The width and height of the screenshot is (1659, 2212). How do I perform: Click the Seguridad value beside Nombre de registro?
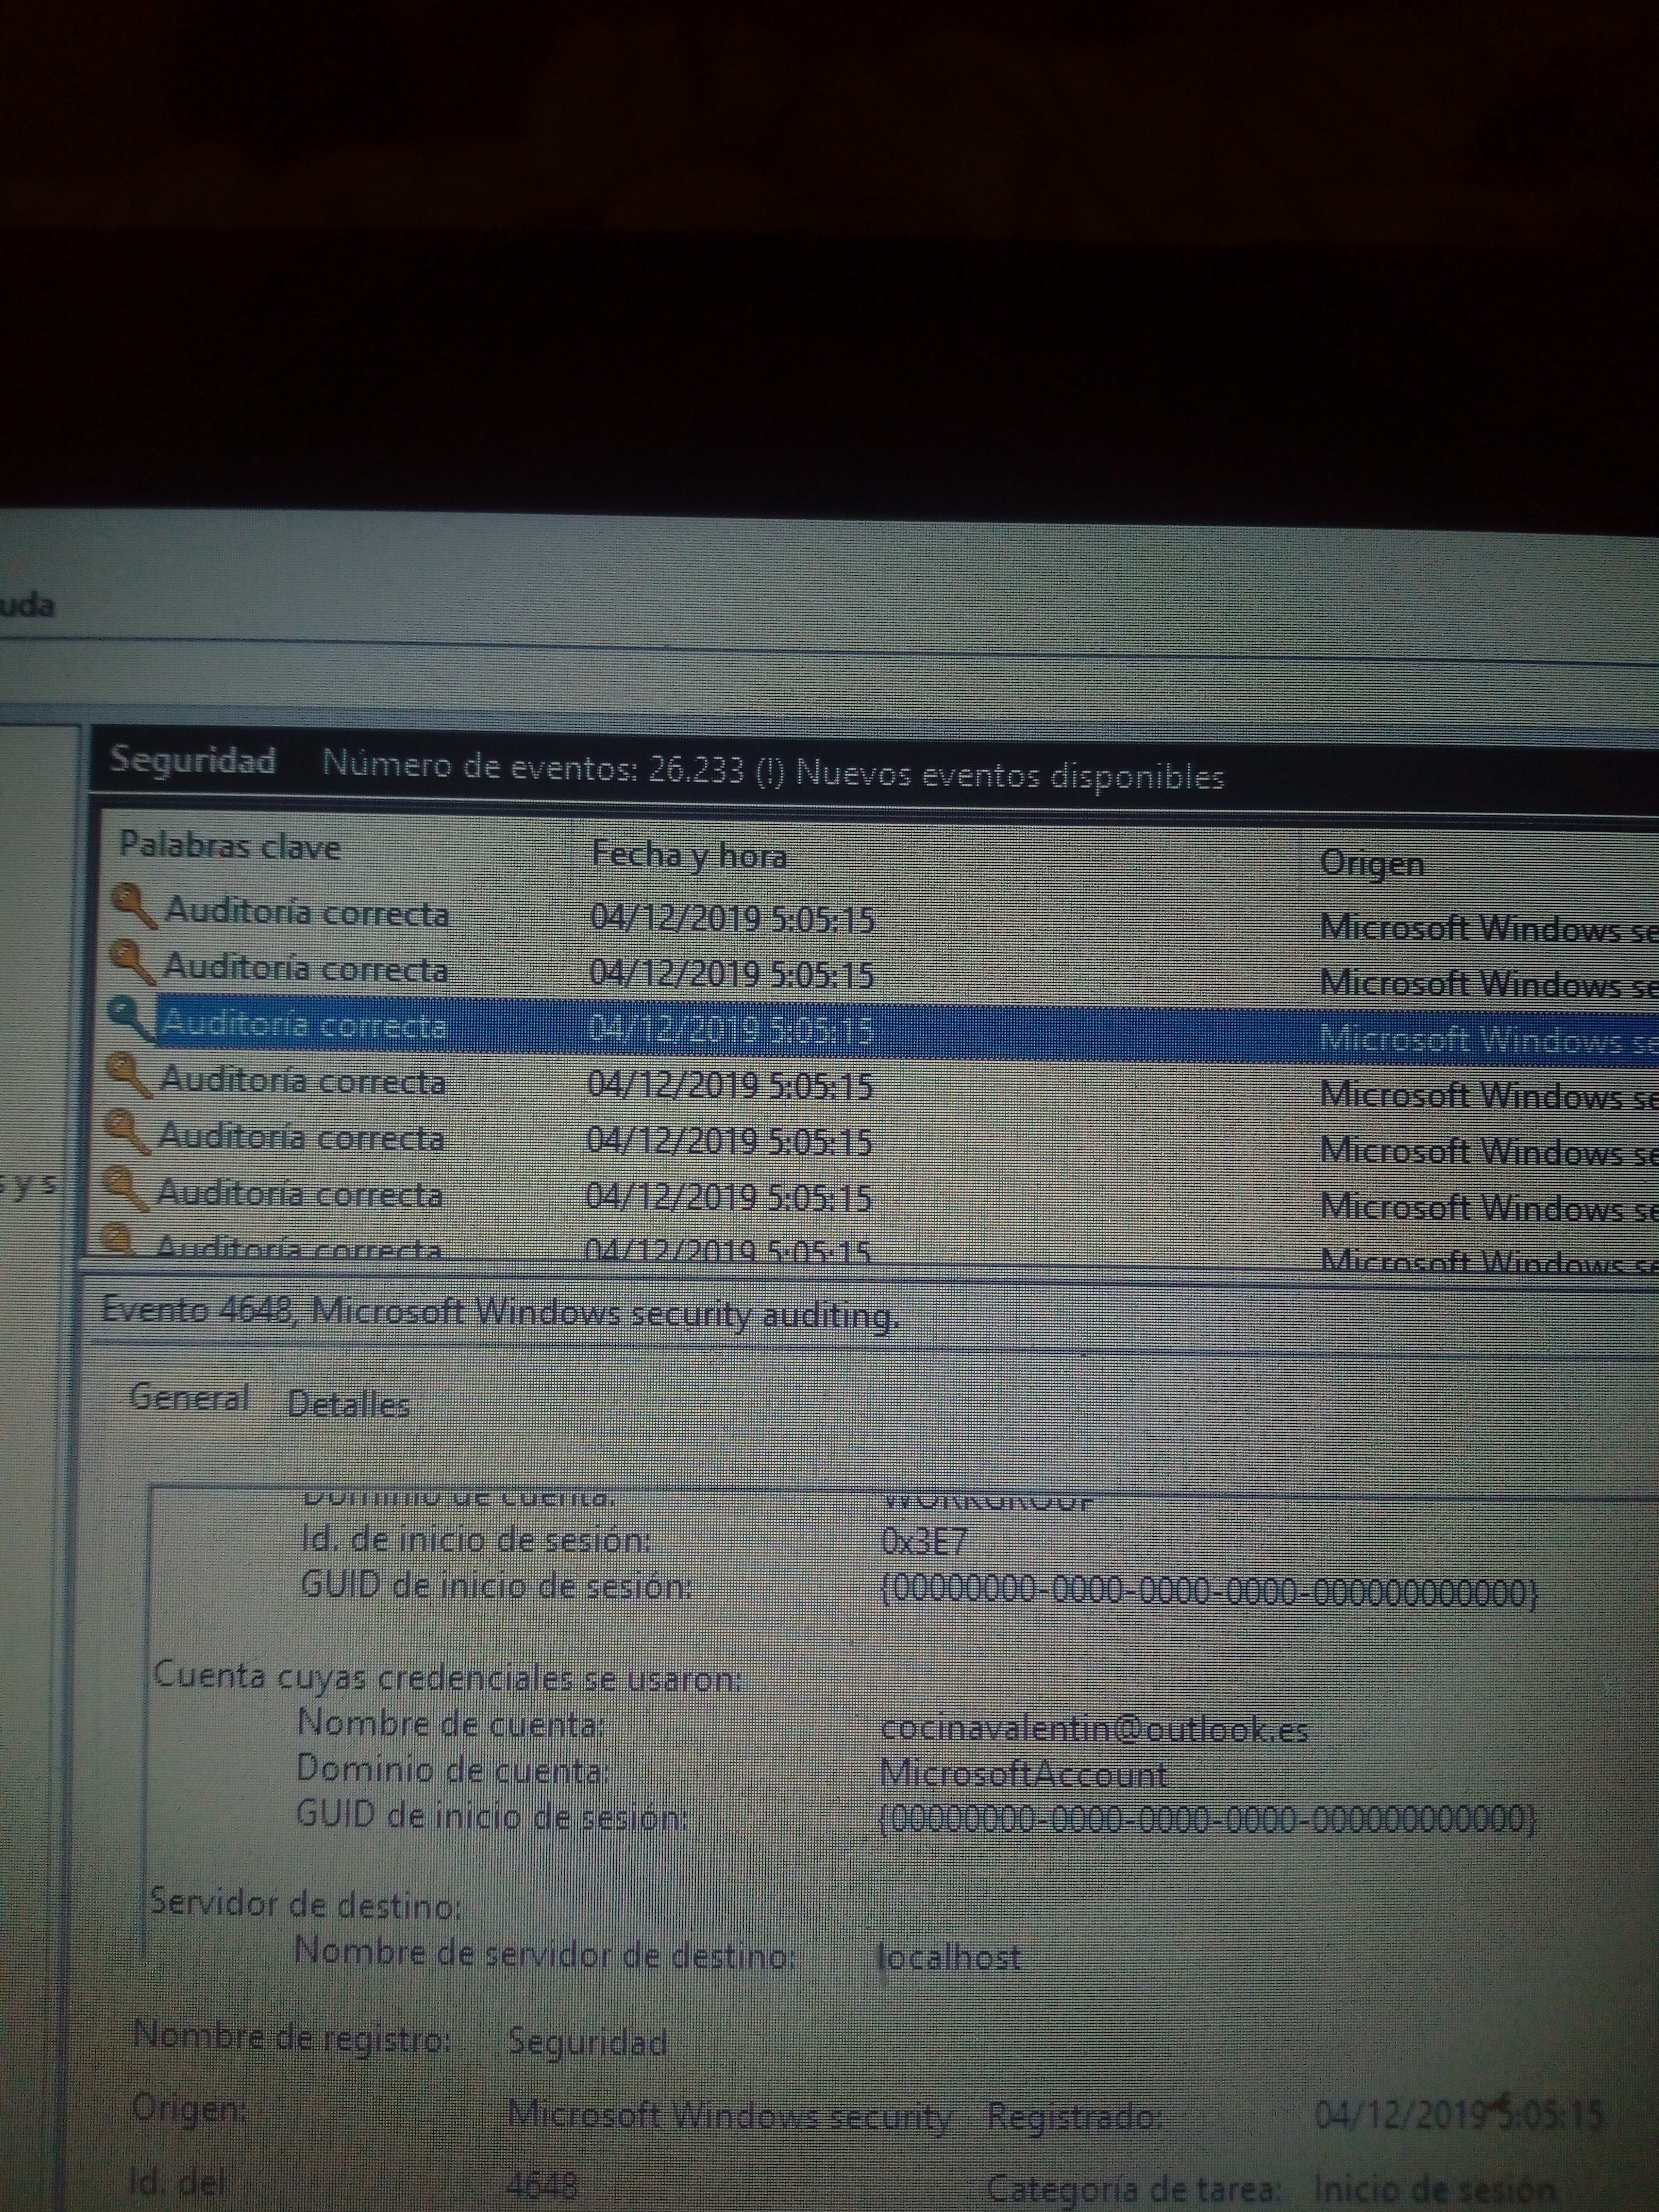pos(587,2041)
